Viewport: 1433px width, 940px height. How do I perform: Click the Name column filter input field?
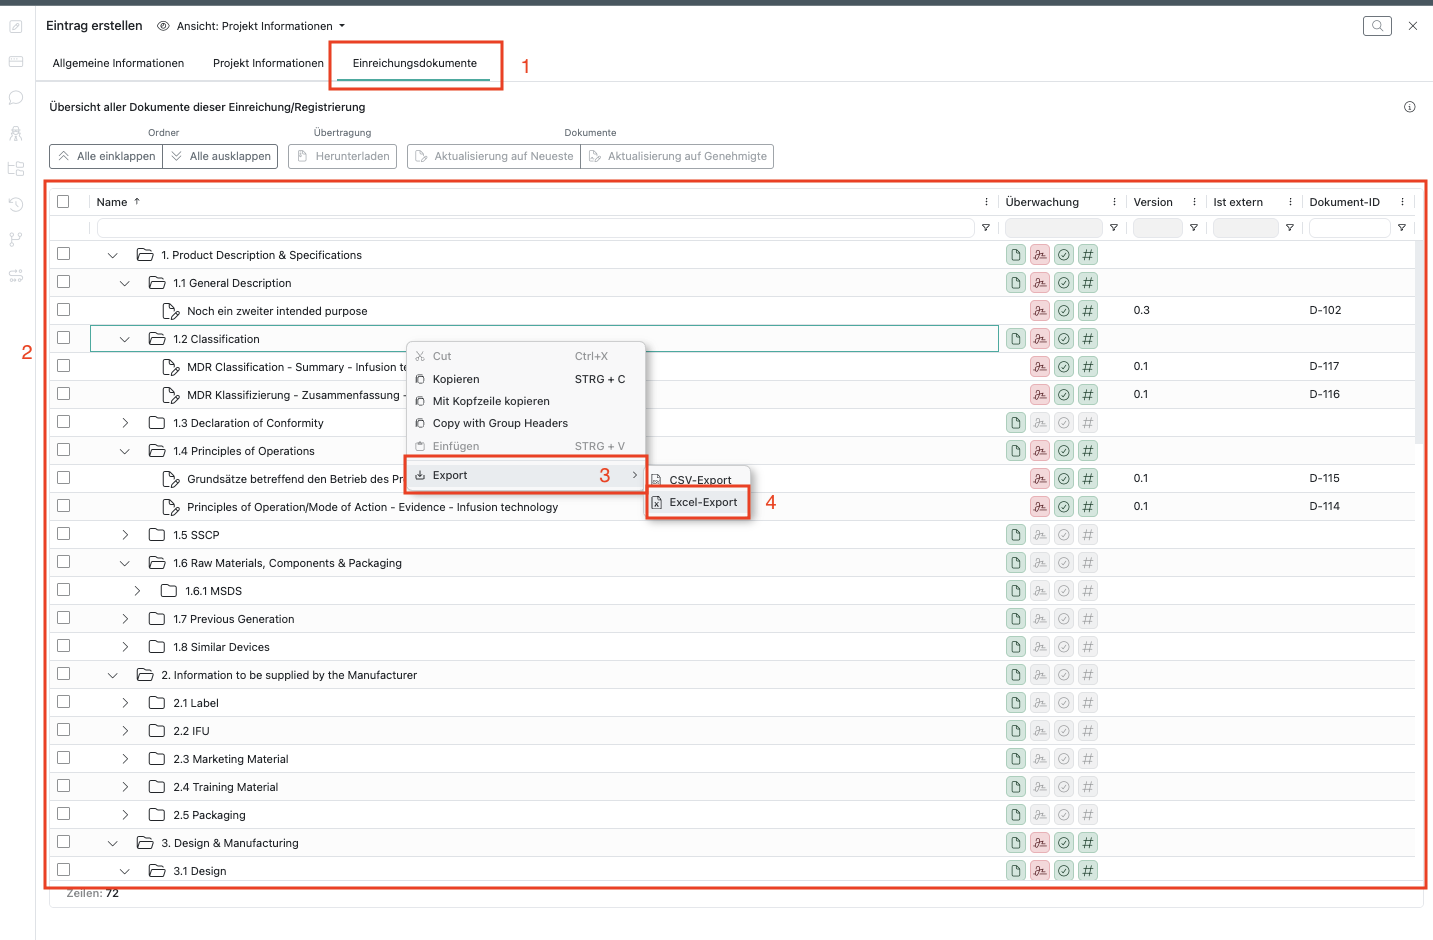tap(535, 228)
